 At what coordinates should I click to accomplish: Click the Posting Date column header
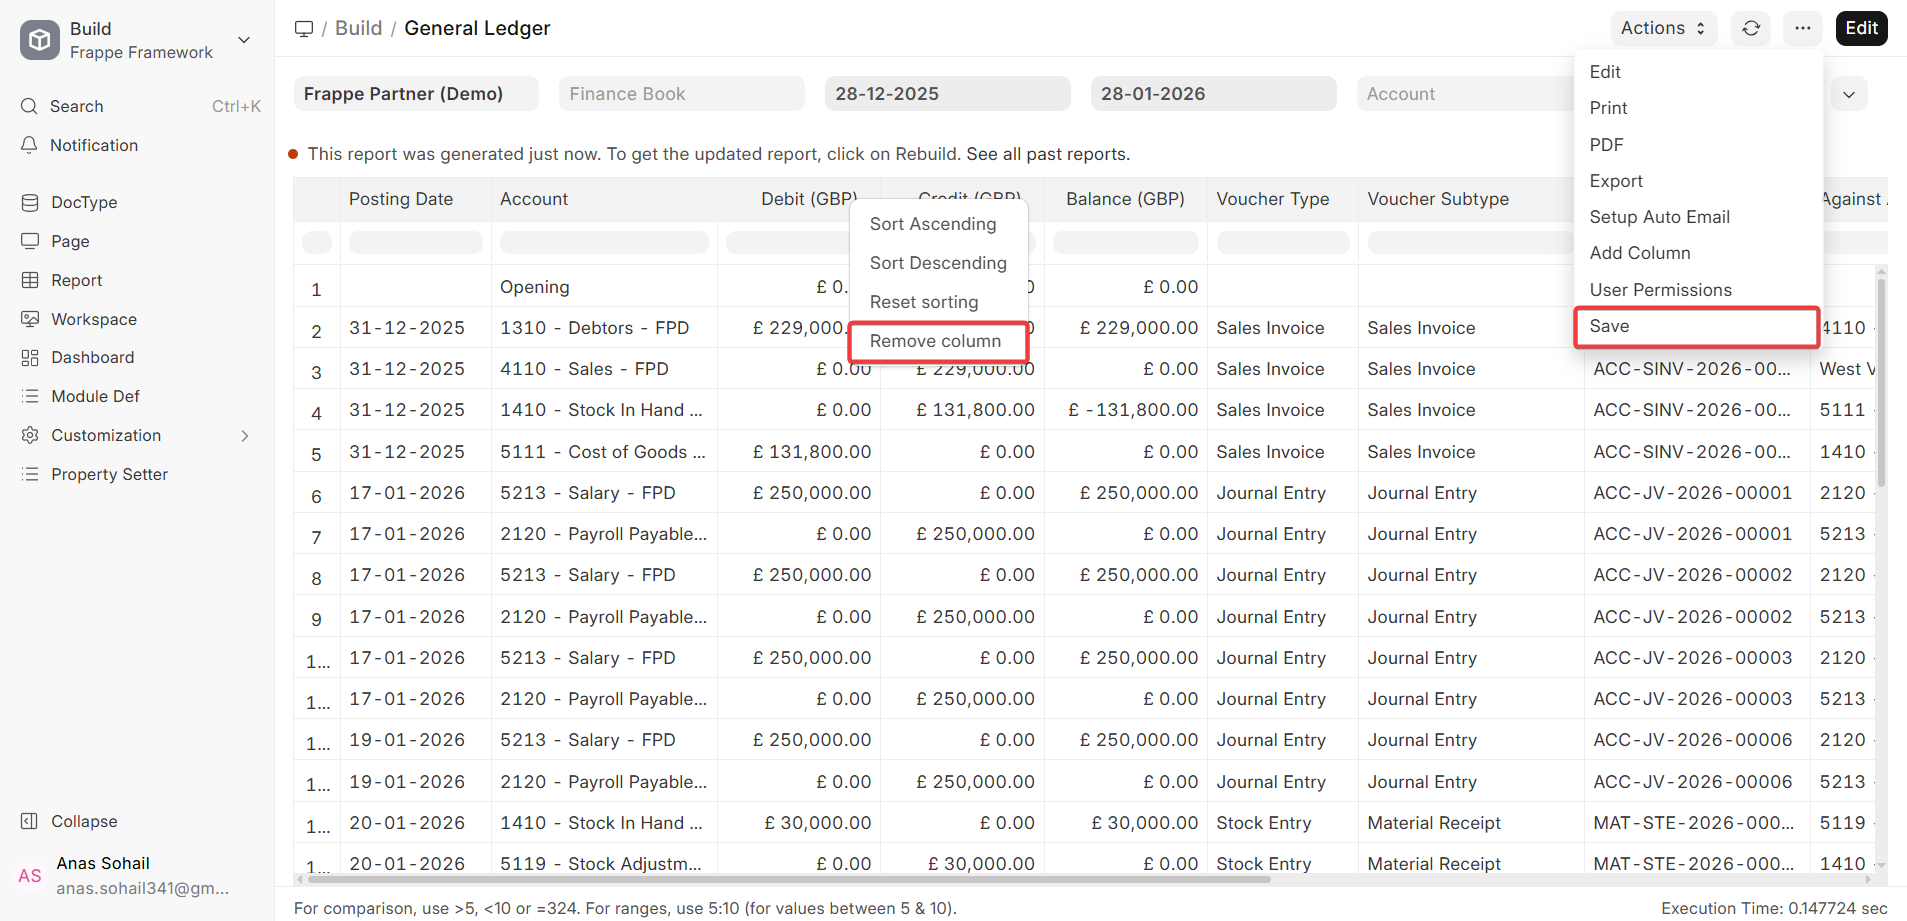(416, 199)
